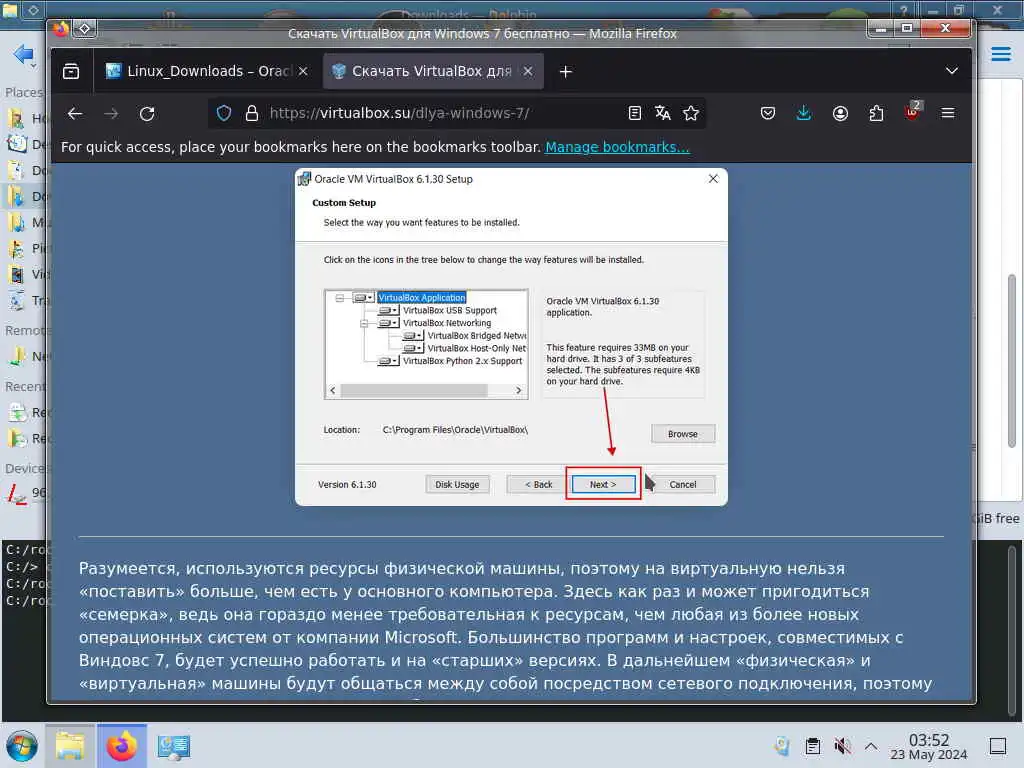Open the Firefox application hamburger menu
Viewport: 1024px width, 768px height.
[948, 113]
